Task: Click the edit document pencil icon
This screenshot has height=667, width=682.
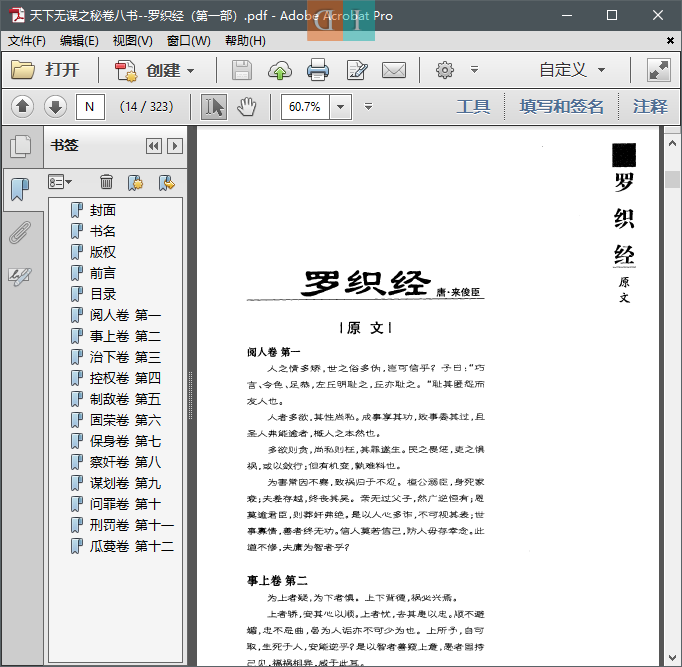Action: tap(357, 70)
